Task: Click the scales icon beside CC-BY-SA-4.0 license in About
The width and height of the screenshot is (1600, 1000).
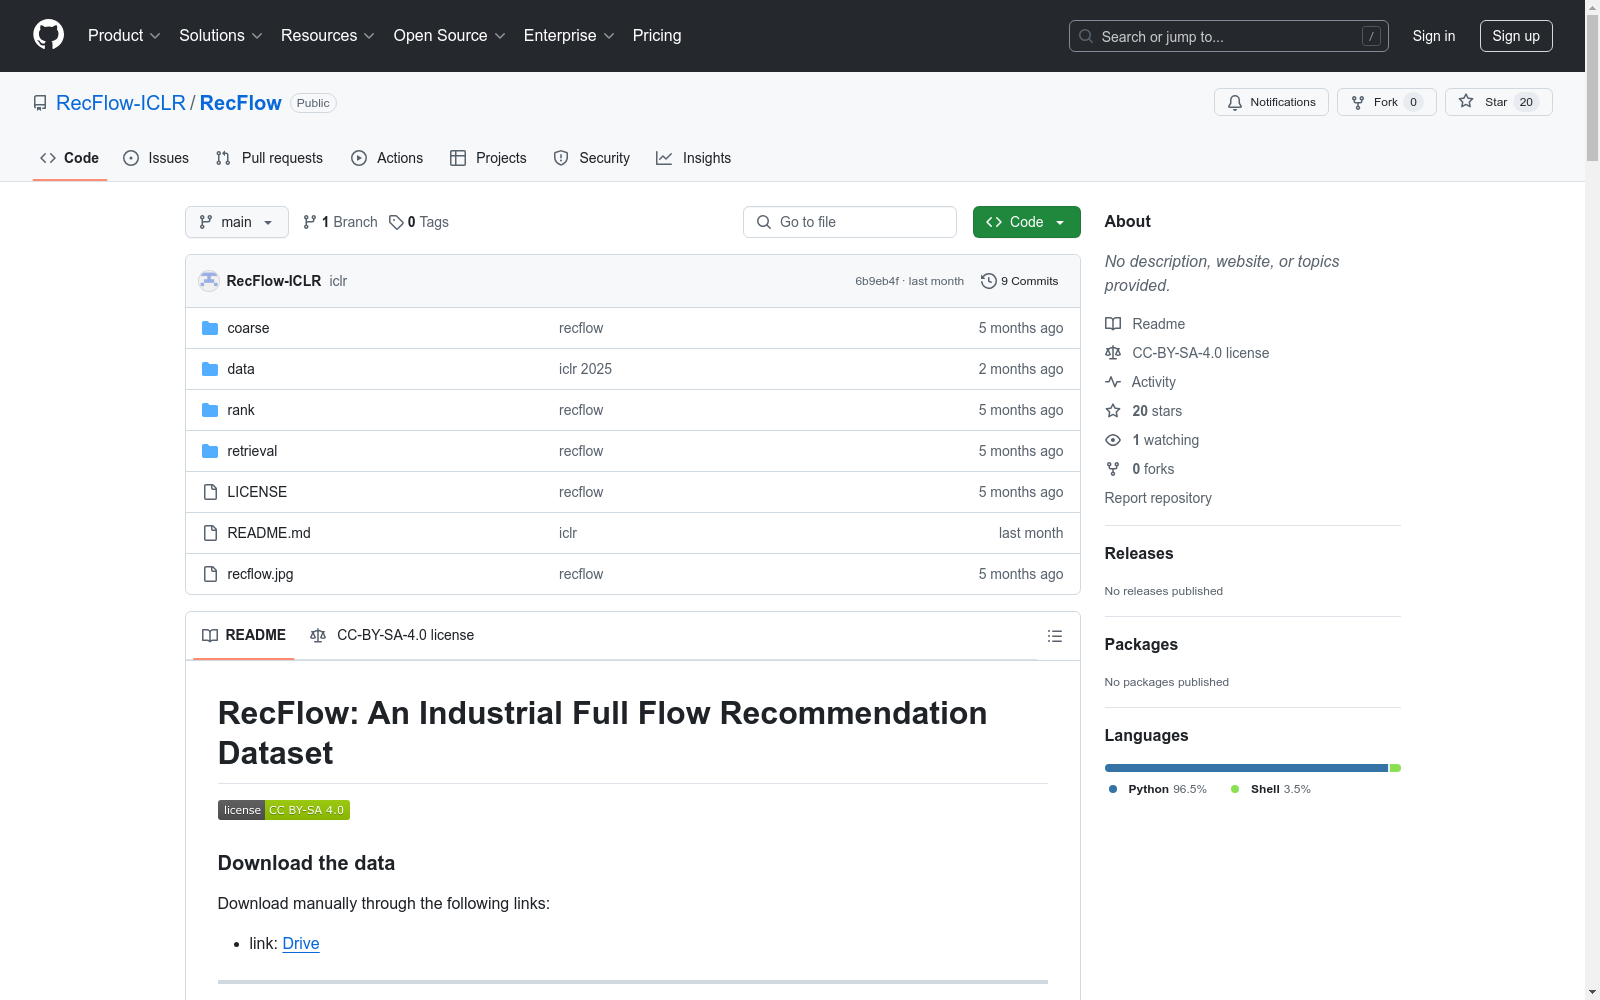Action: point(1113,353)
